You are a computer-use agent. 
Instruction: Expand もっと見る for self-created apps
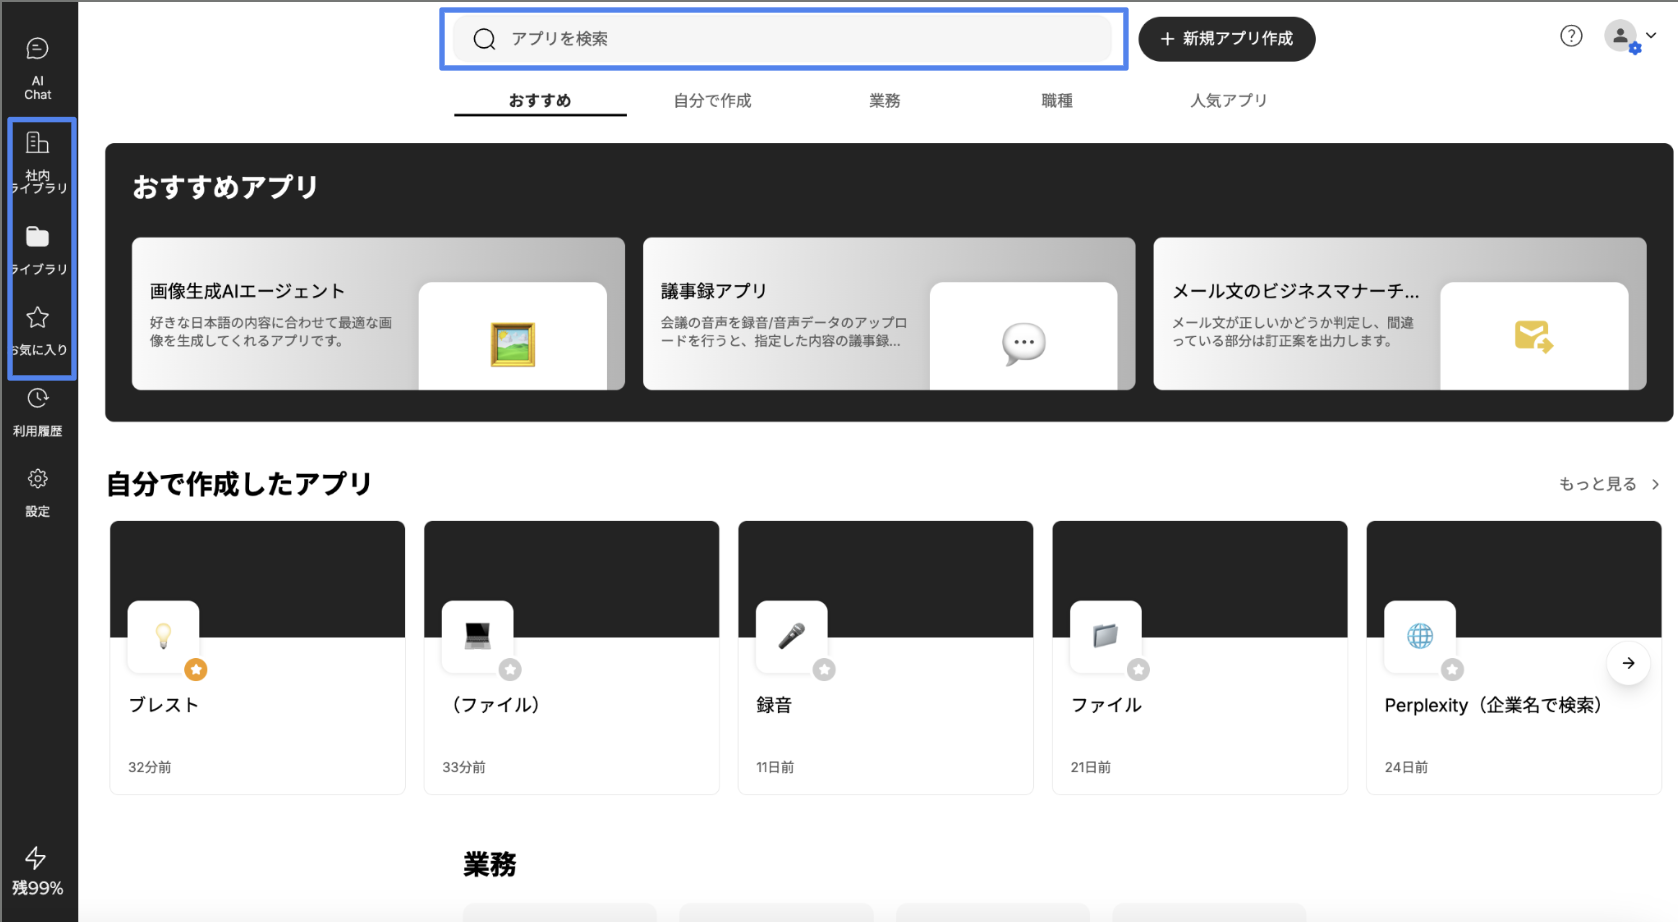[x=1608, y=484]
